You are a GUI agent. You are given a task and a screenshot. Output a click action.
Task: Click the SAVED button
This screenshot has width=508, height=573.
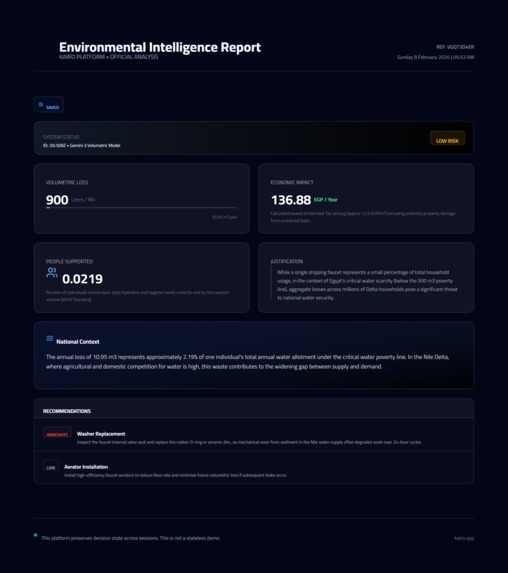(x=49, y=105)
